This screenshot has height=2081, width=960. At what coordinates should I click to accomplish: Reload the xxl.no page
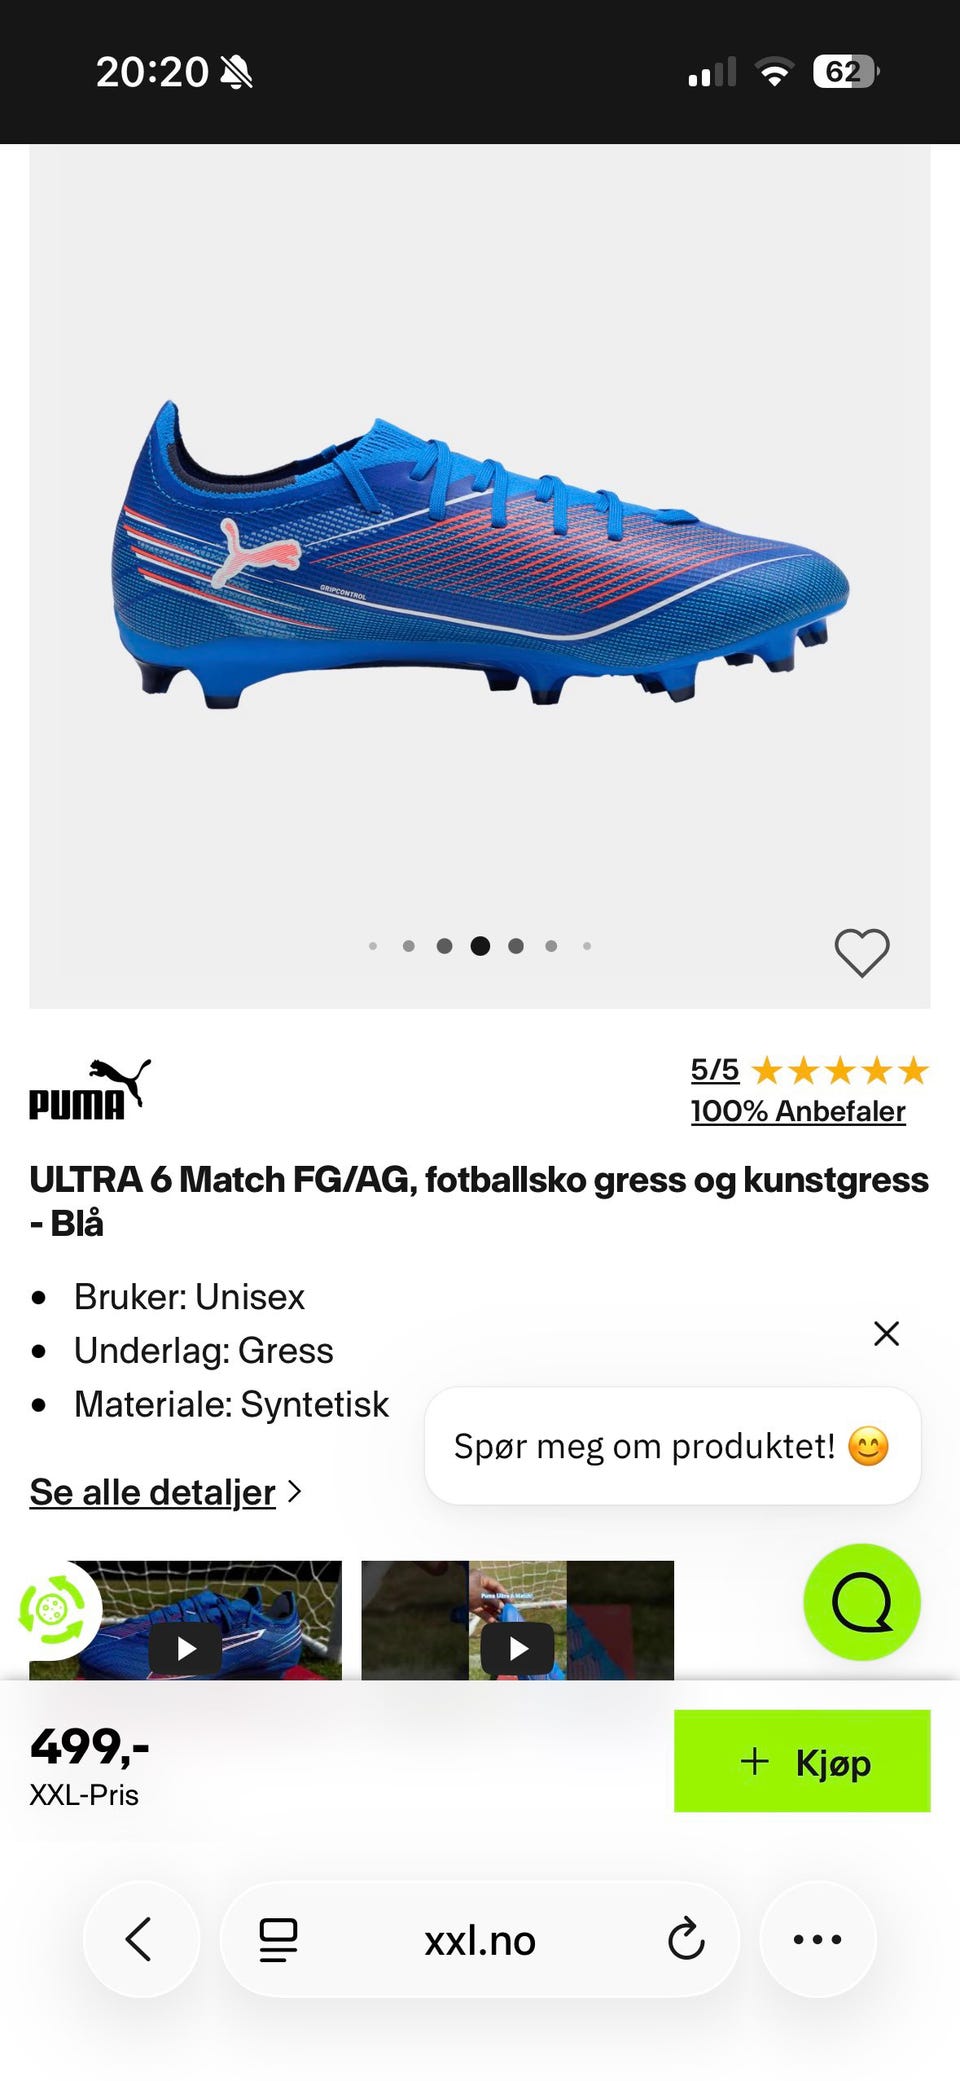coord(686,1939)
